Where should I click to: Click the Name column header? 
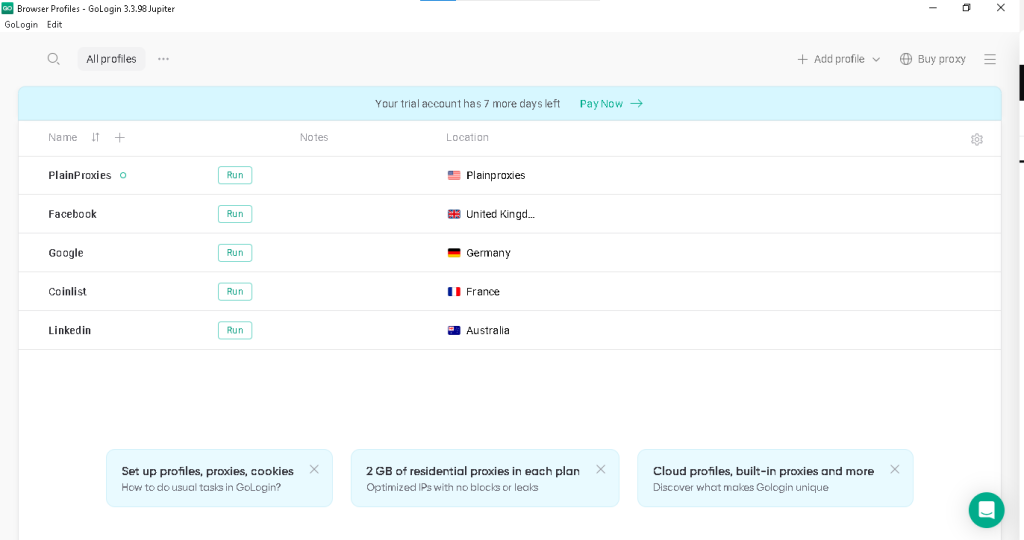(x=63, y=137)
